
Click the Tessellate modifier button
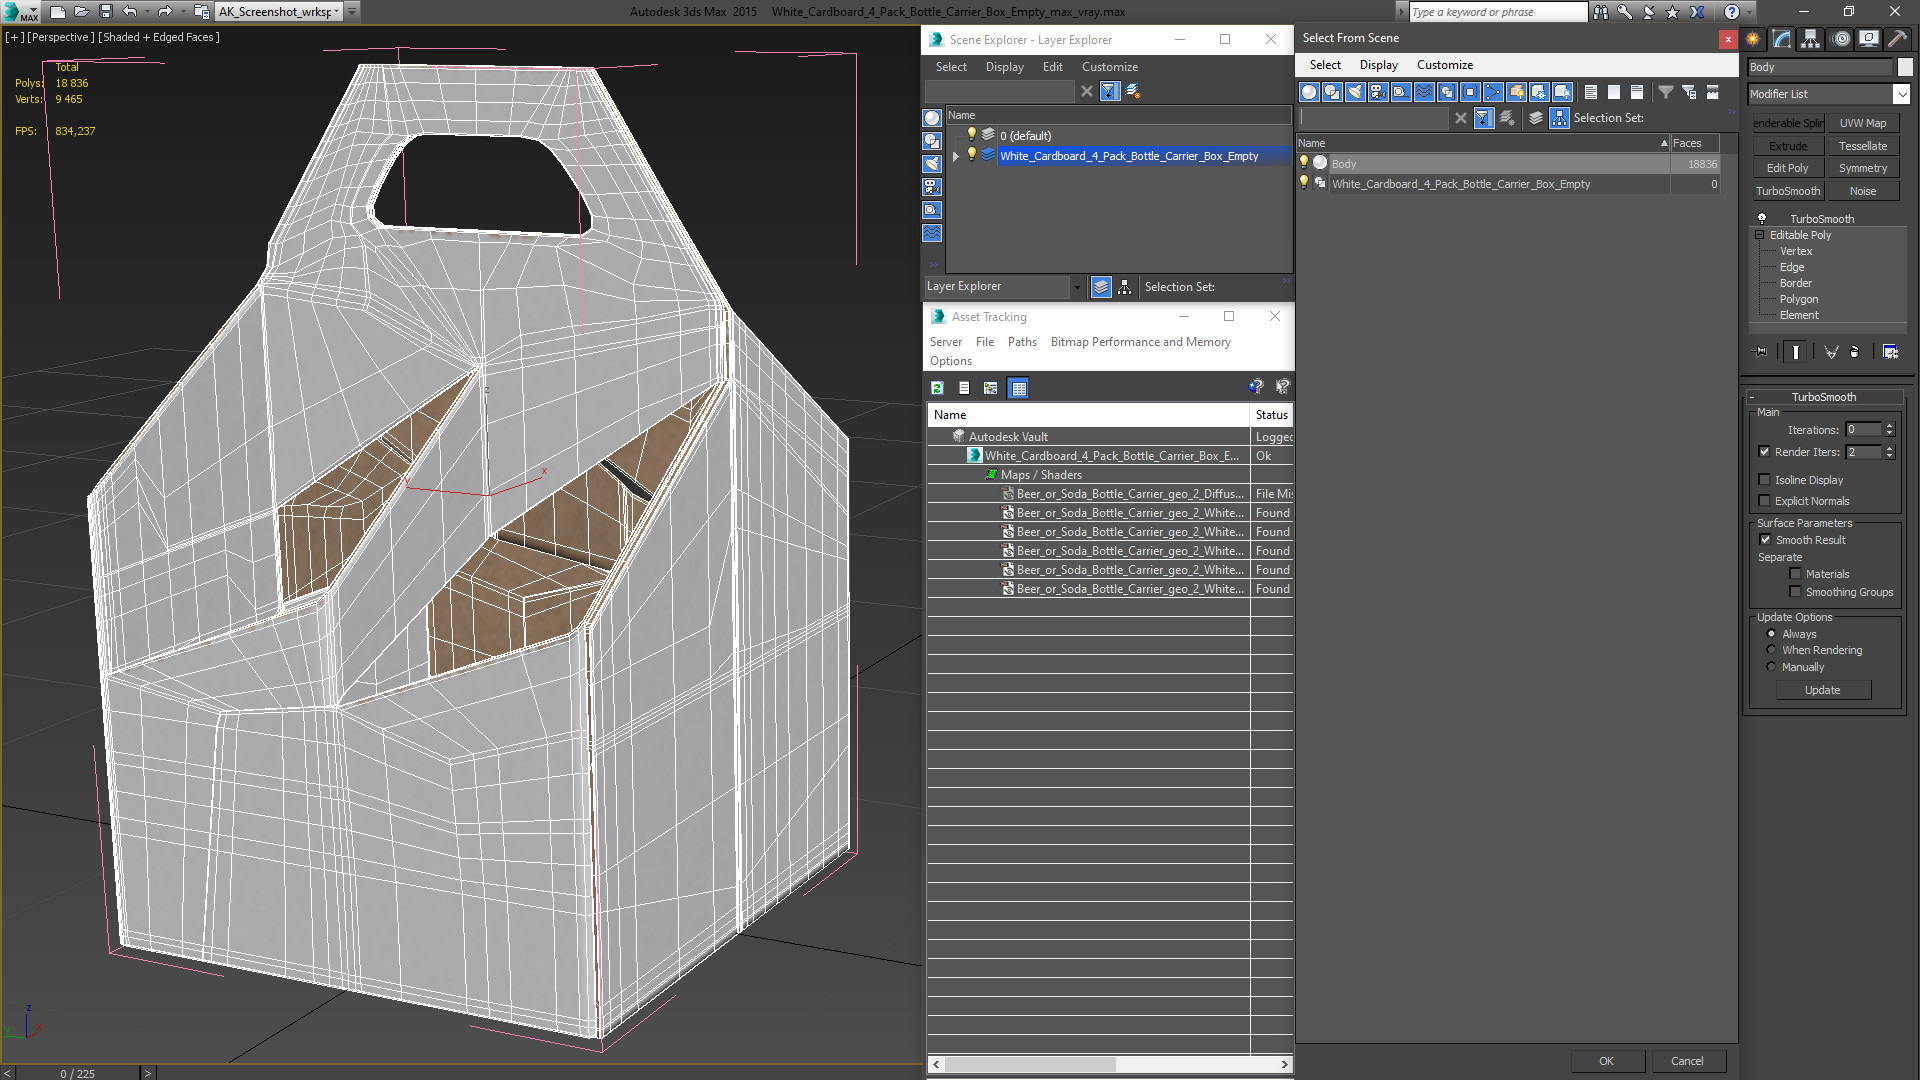click(x=1862, y=146)
